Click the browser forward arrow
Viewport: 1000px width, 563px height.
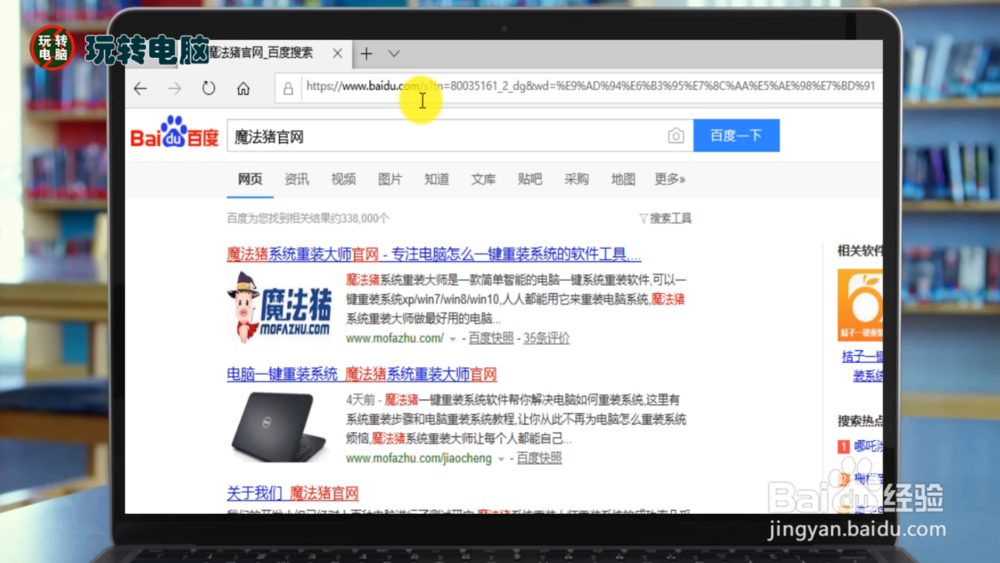175,89
